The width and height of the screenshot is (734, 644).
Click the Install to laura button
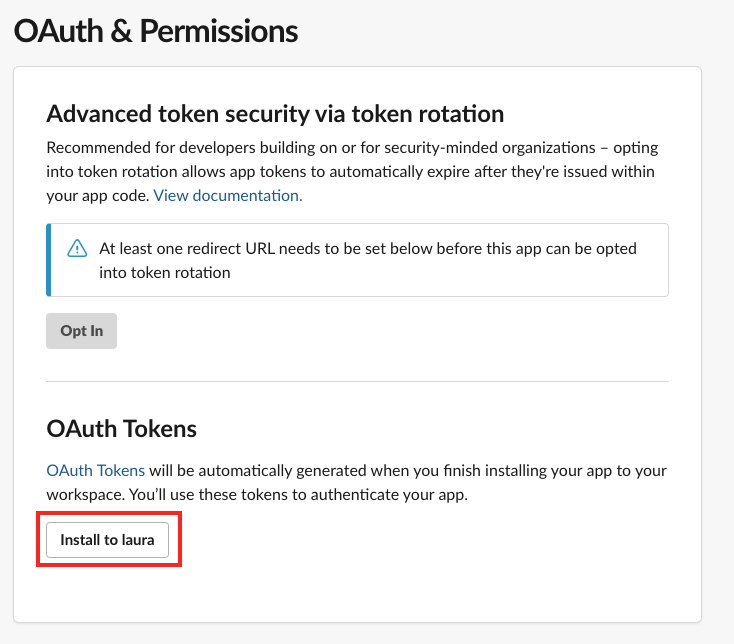point(108,540)
